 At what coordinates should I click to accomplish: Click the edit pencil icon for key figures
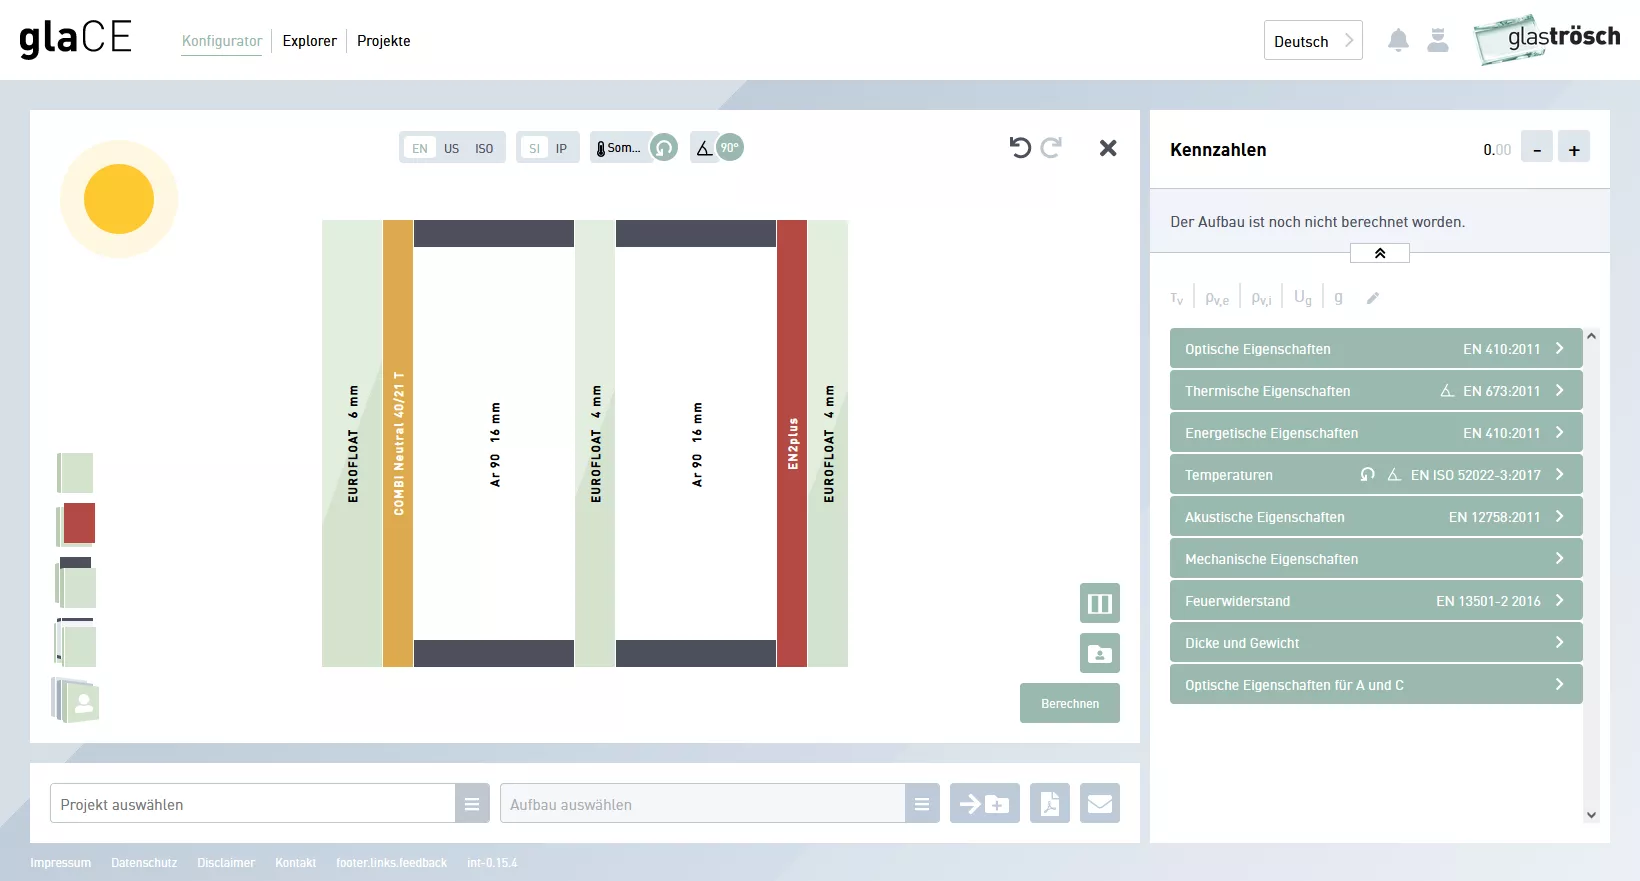point(1373,298)
